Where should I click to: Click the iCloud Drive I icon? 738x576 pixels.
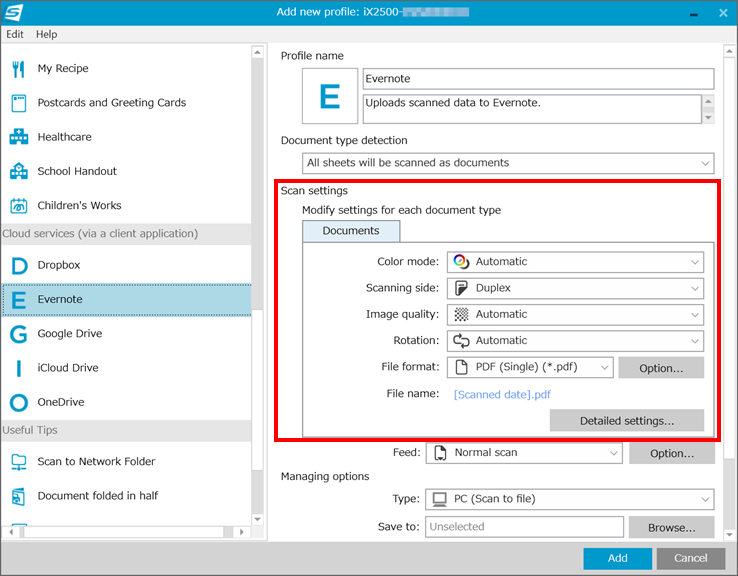pyautogui.click(x=18, y=368)
